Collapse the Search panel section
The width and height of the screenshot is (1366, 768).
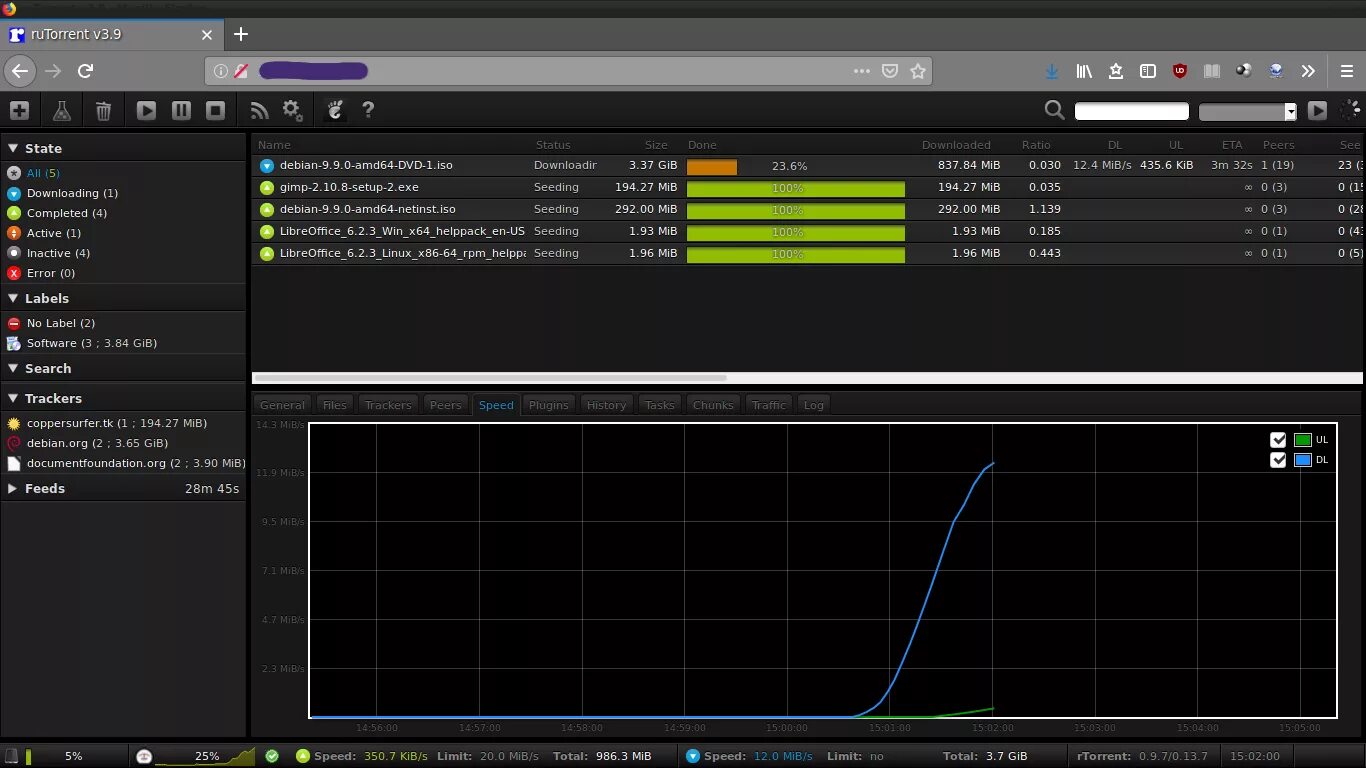click(123, 368)
